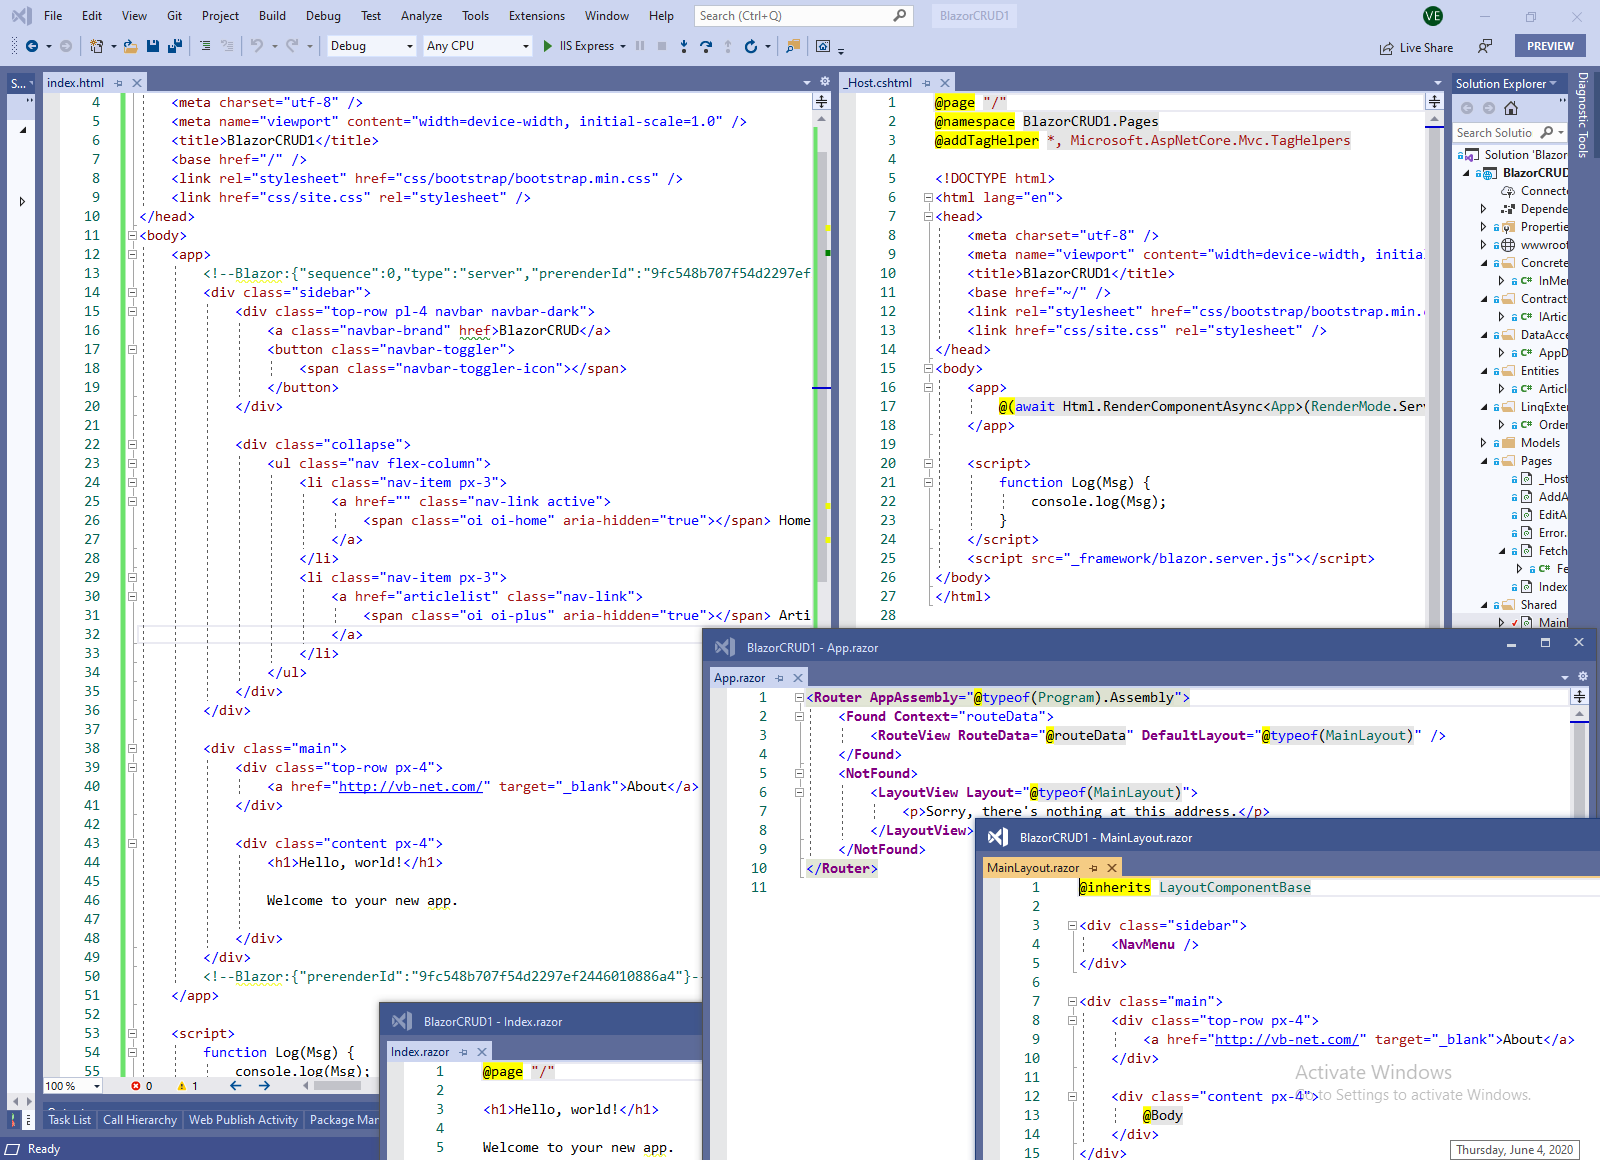Collapse the Pages folder in Solution Explorer
The height and width of the screenshot is (1160, 1600).
[x=1484, y=461]
